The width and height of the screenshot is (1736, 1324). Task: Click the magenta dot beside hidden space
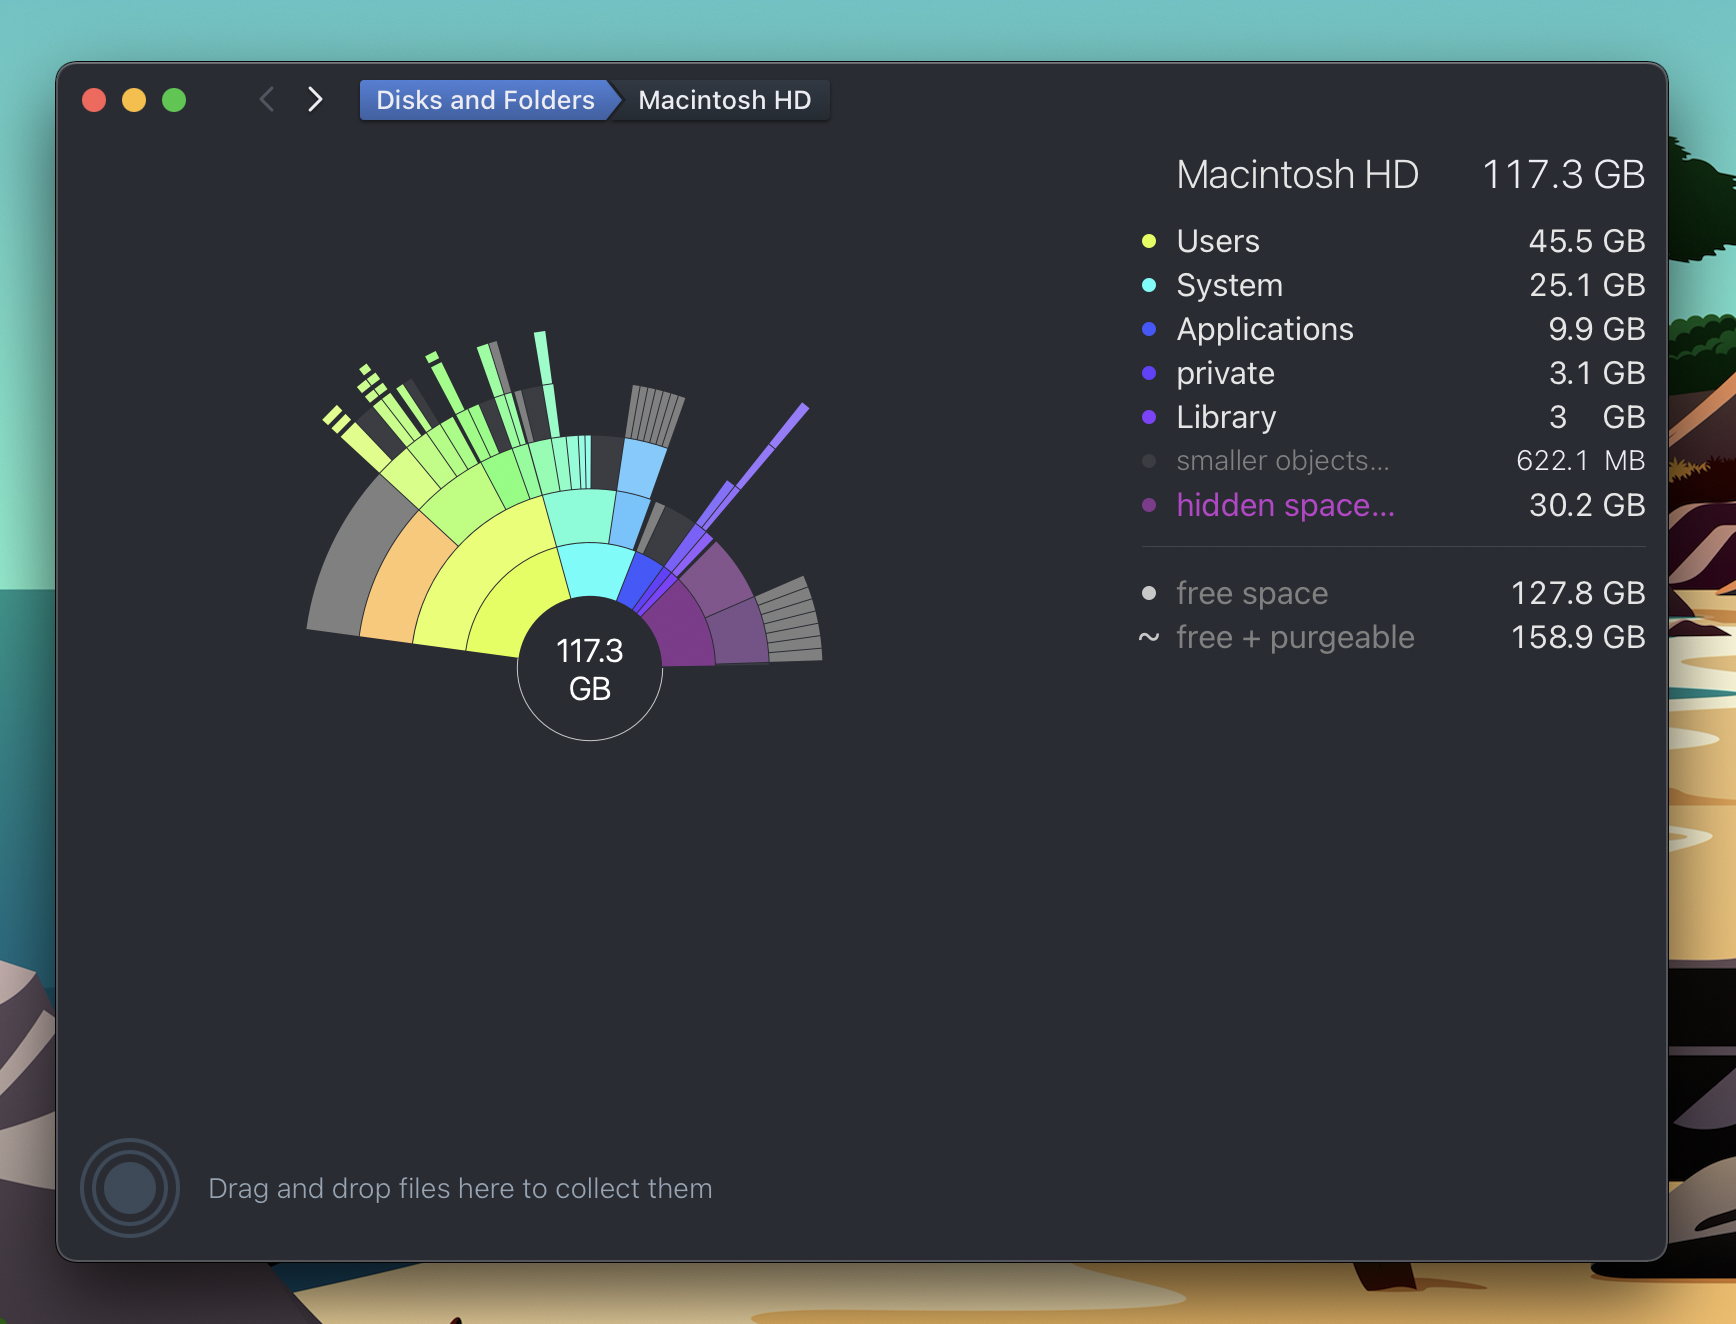pos(1148,505)
